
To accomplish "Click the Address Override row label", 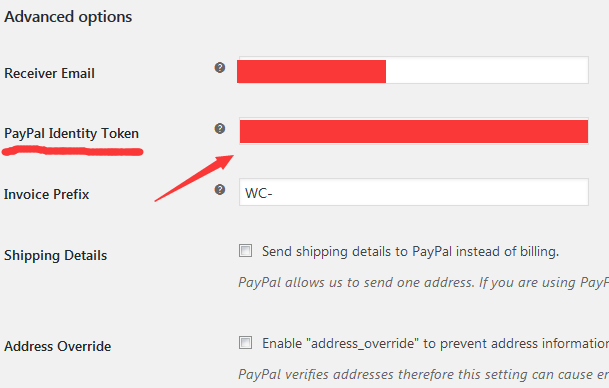I will pos(57,346).
